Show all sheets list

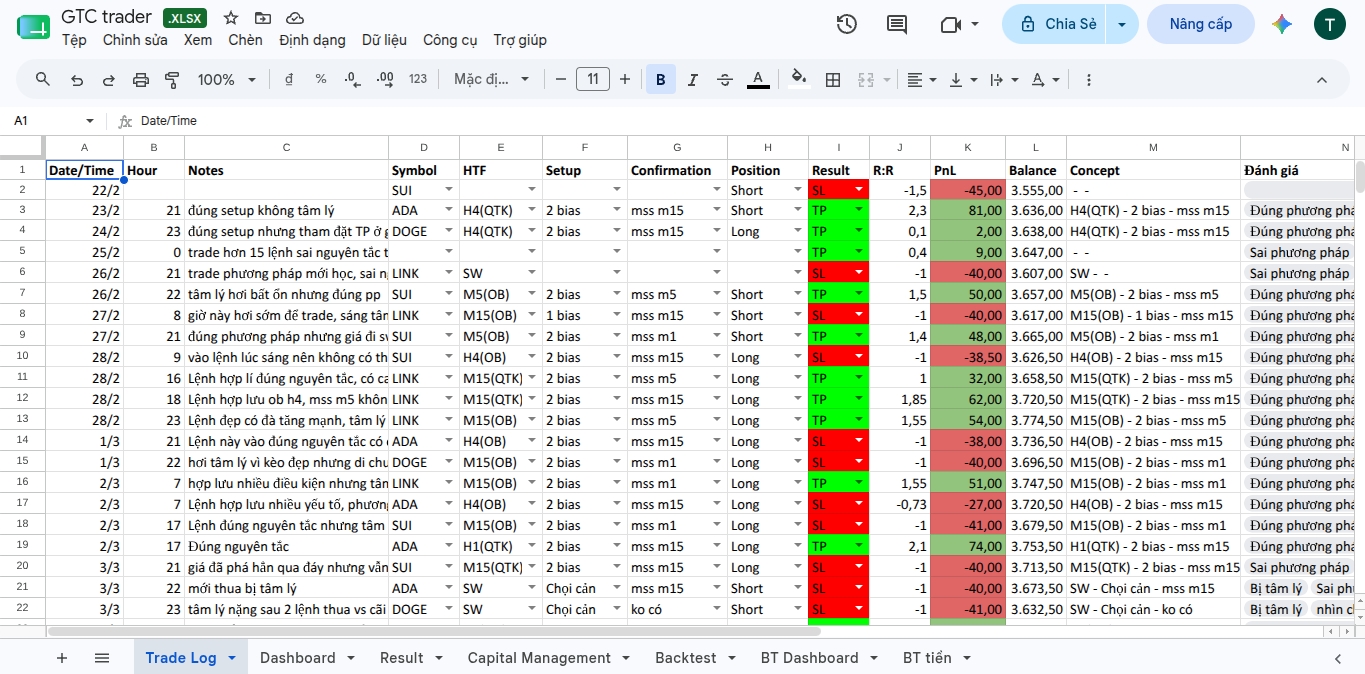click(x=102, y=657)
